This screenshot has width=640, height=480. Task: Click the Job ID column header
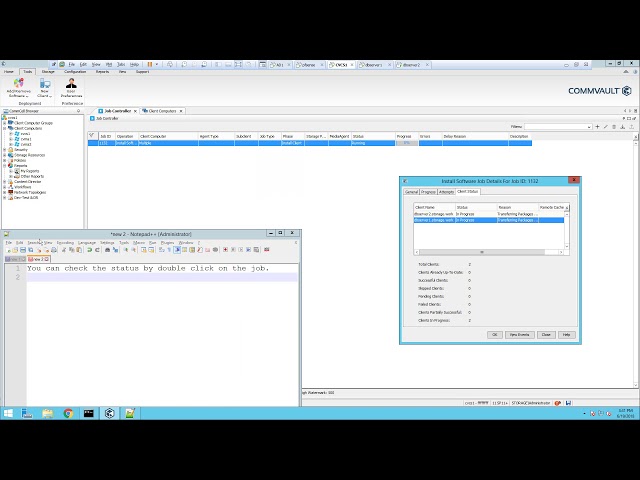[x=106, y=136]
